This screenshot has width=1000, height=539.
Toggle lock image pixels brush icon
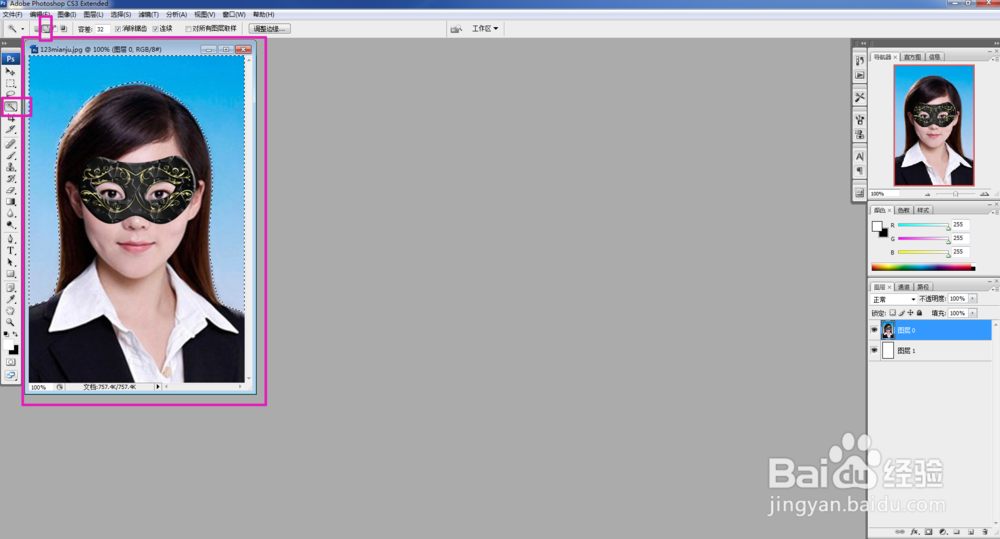pyautogui.click(x=901, y=313)
